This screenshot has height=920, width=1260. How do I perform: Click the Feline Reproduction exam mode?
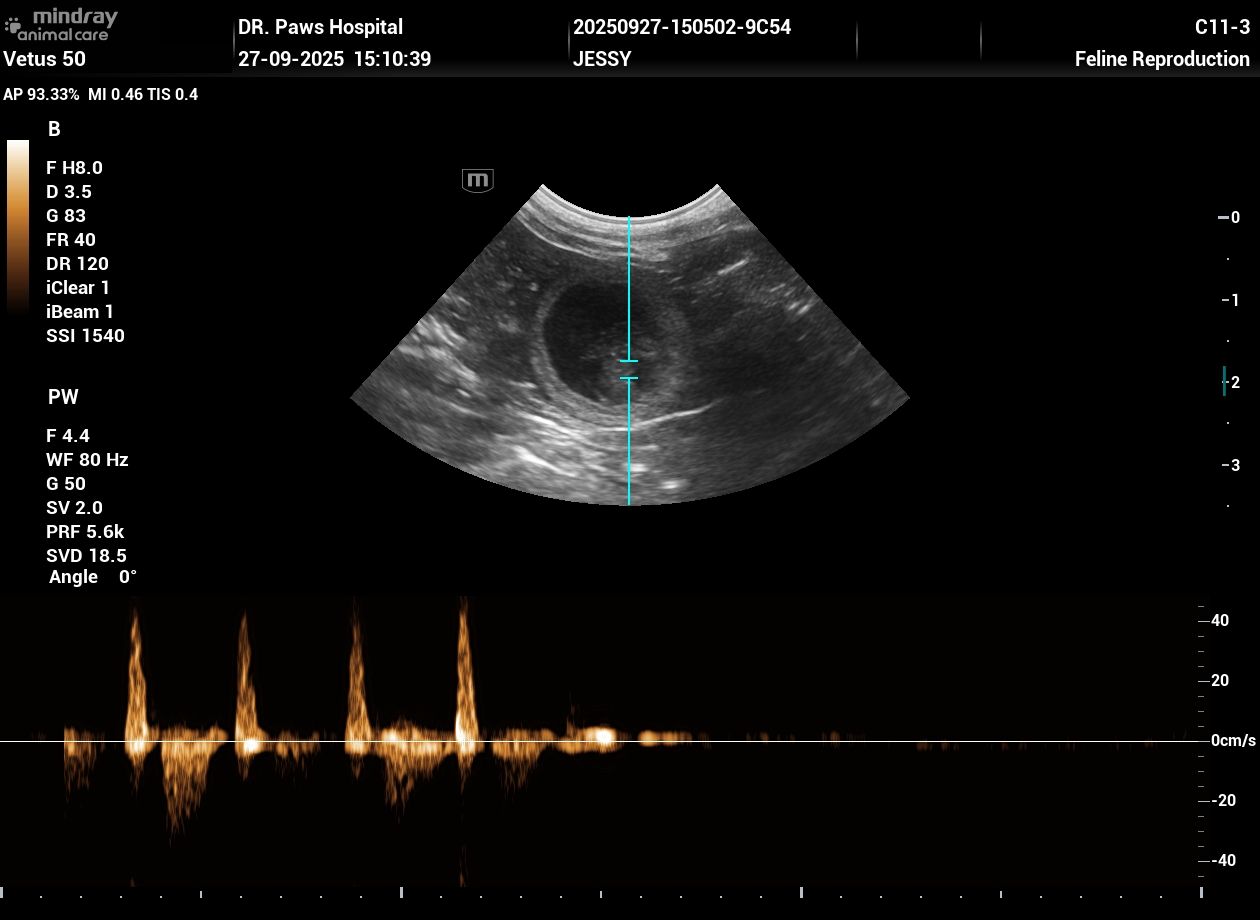pyautogui.click(x=1162, y=59)
